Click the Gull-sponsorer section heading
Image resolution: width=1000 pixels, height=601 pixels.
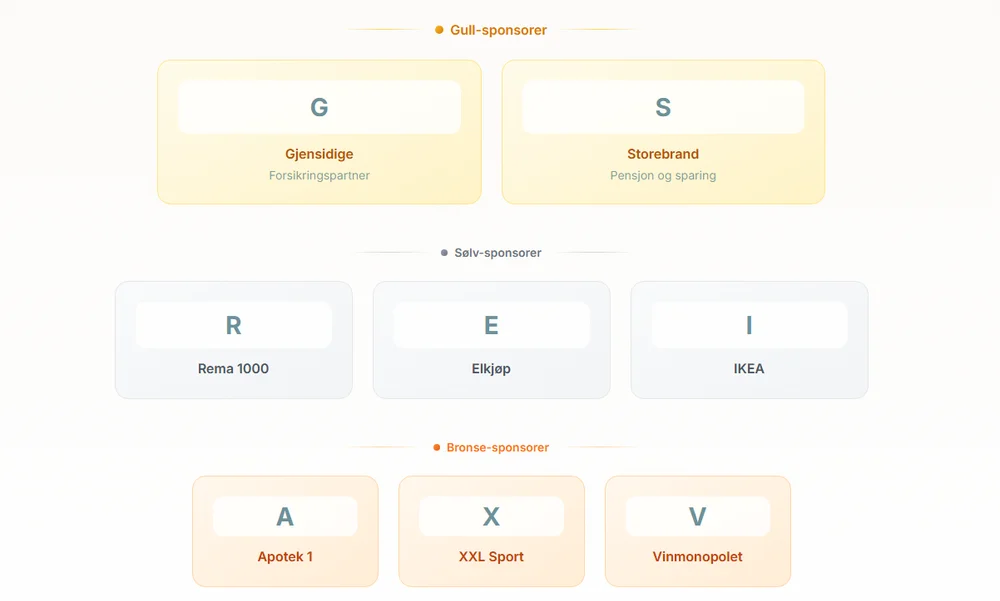[498, 30]
